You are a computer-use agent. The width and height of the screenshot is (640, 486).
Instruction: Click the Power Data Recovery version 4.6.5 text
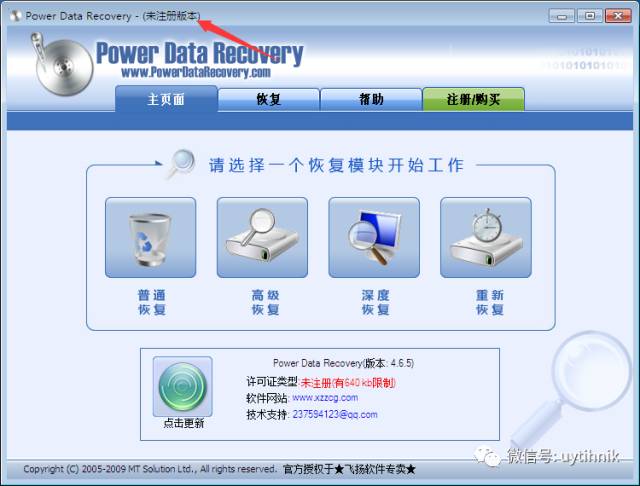pyautogui.click(x=343, y=363)
